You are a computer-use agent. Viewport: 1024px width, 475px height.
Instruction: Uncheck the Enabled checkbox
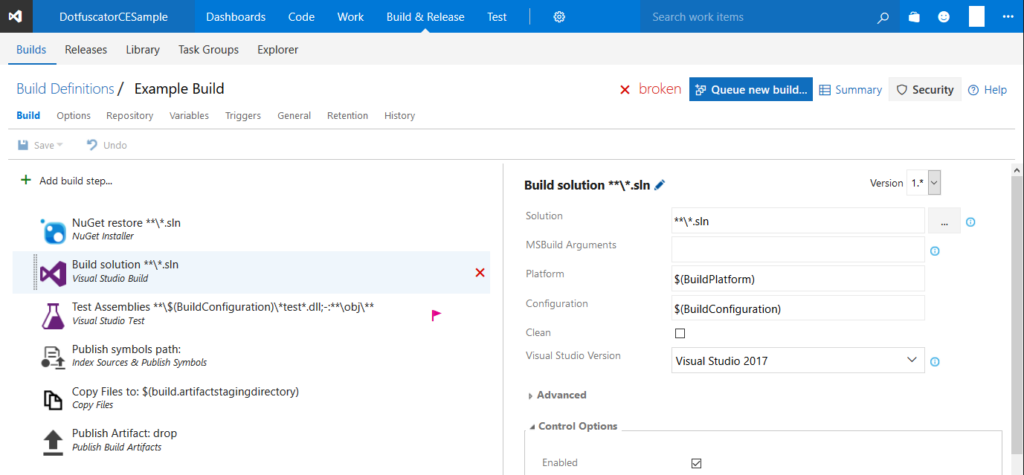(696, 463)
